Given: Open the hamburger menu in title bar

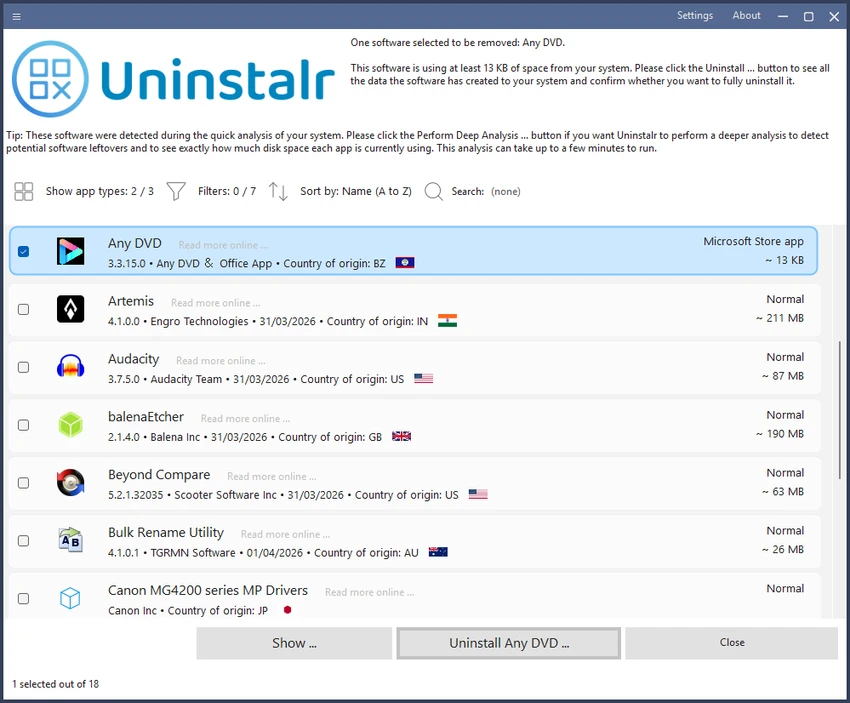Looking at the screenshot, I should click(16, 17).
